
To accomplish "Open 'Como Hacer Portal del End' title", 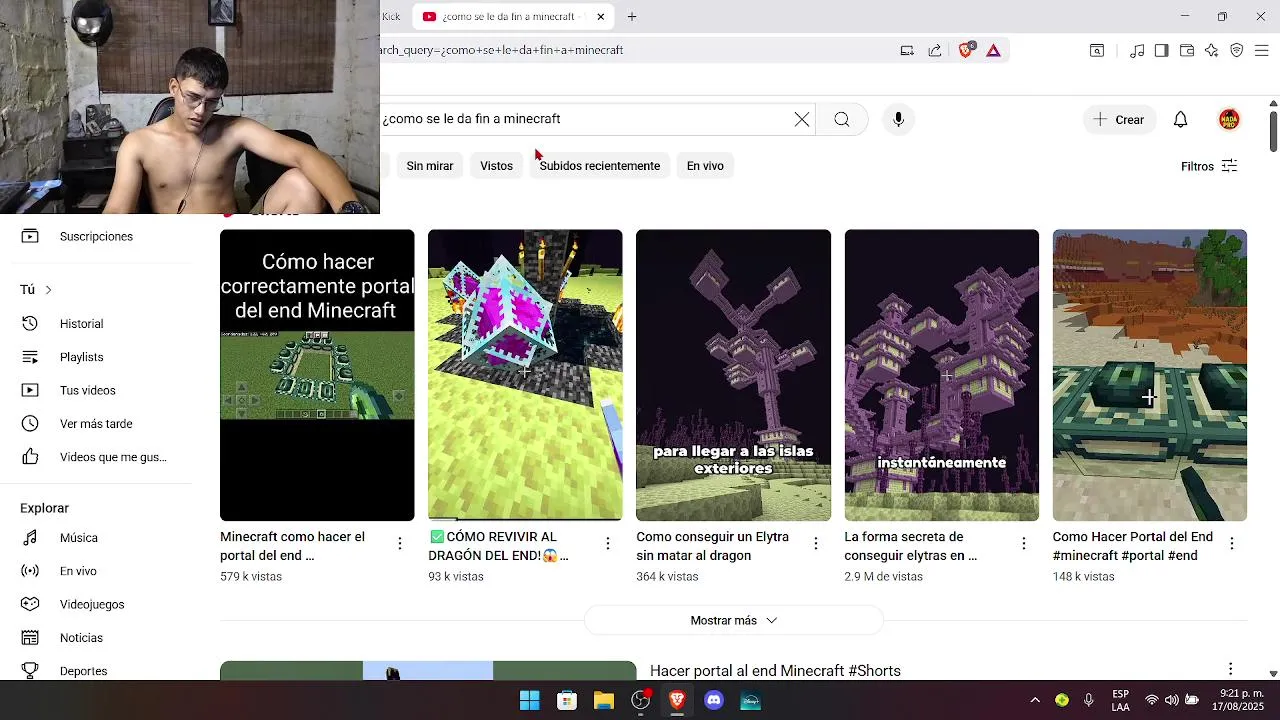I will coord(1133,546).
